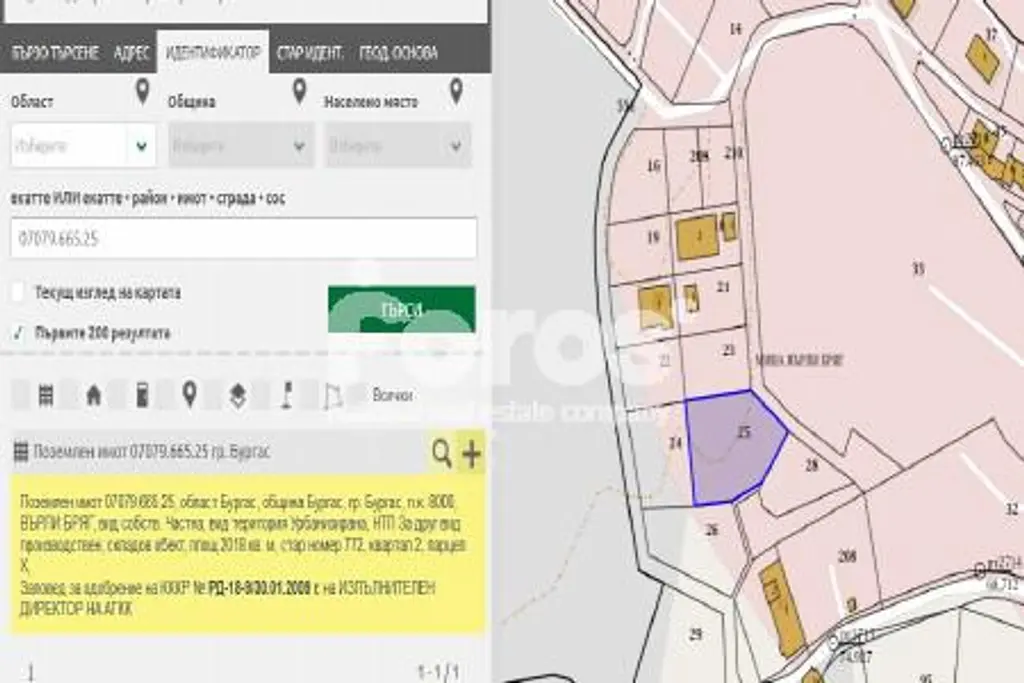Click the 'Всички' filter option
This screenshot has width=1024, height=683.
[x=392, y=395]
